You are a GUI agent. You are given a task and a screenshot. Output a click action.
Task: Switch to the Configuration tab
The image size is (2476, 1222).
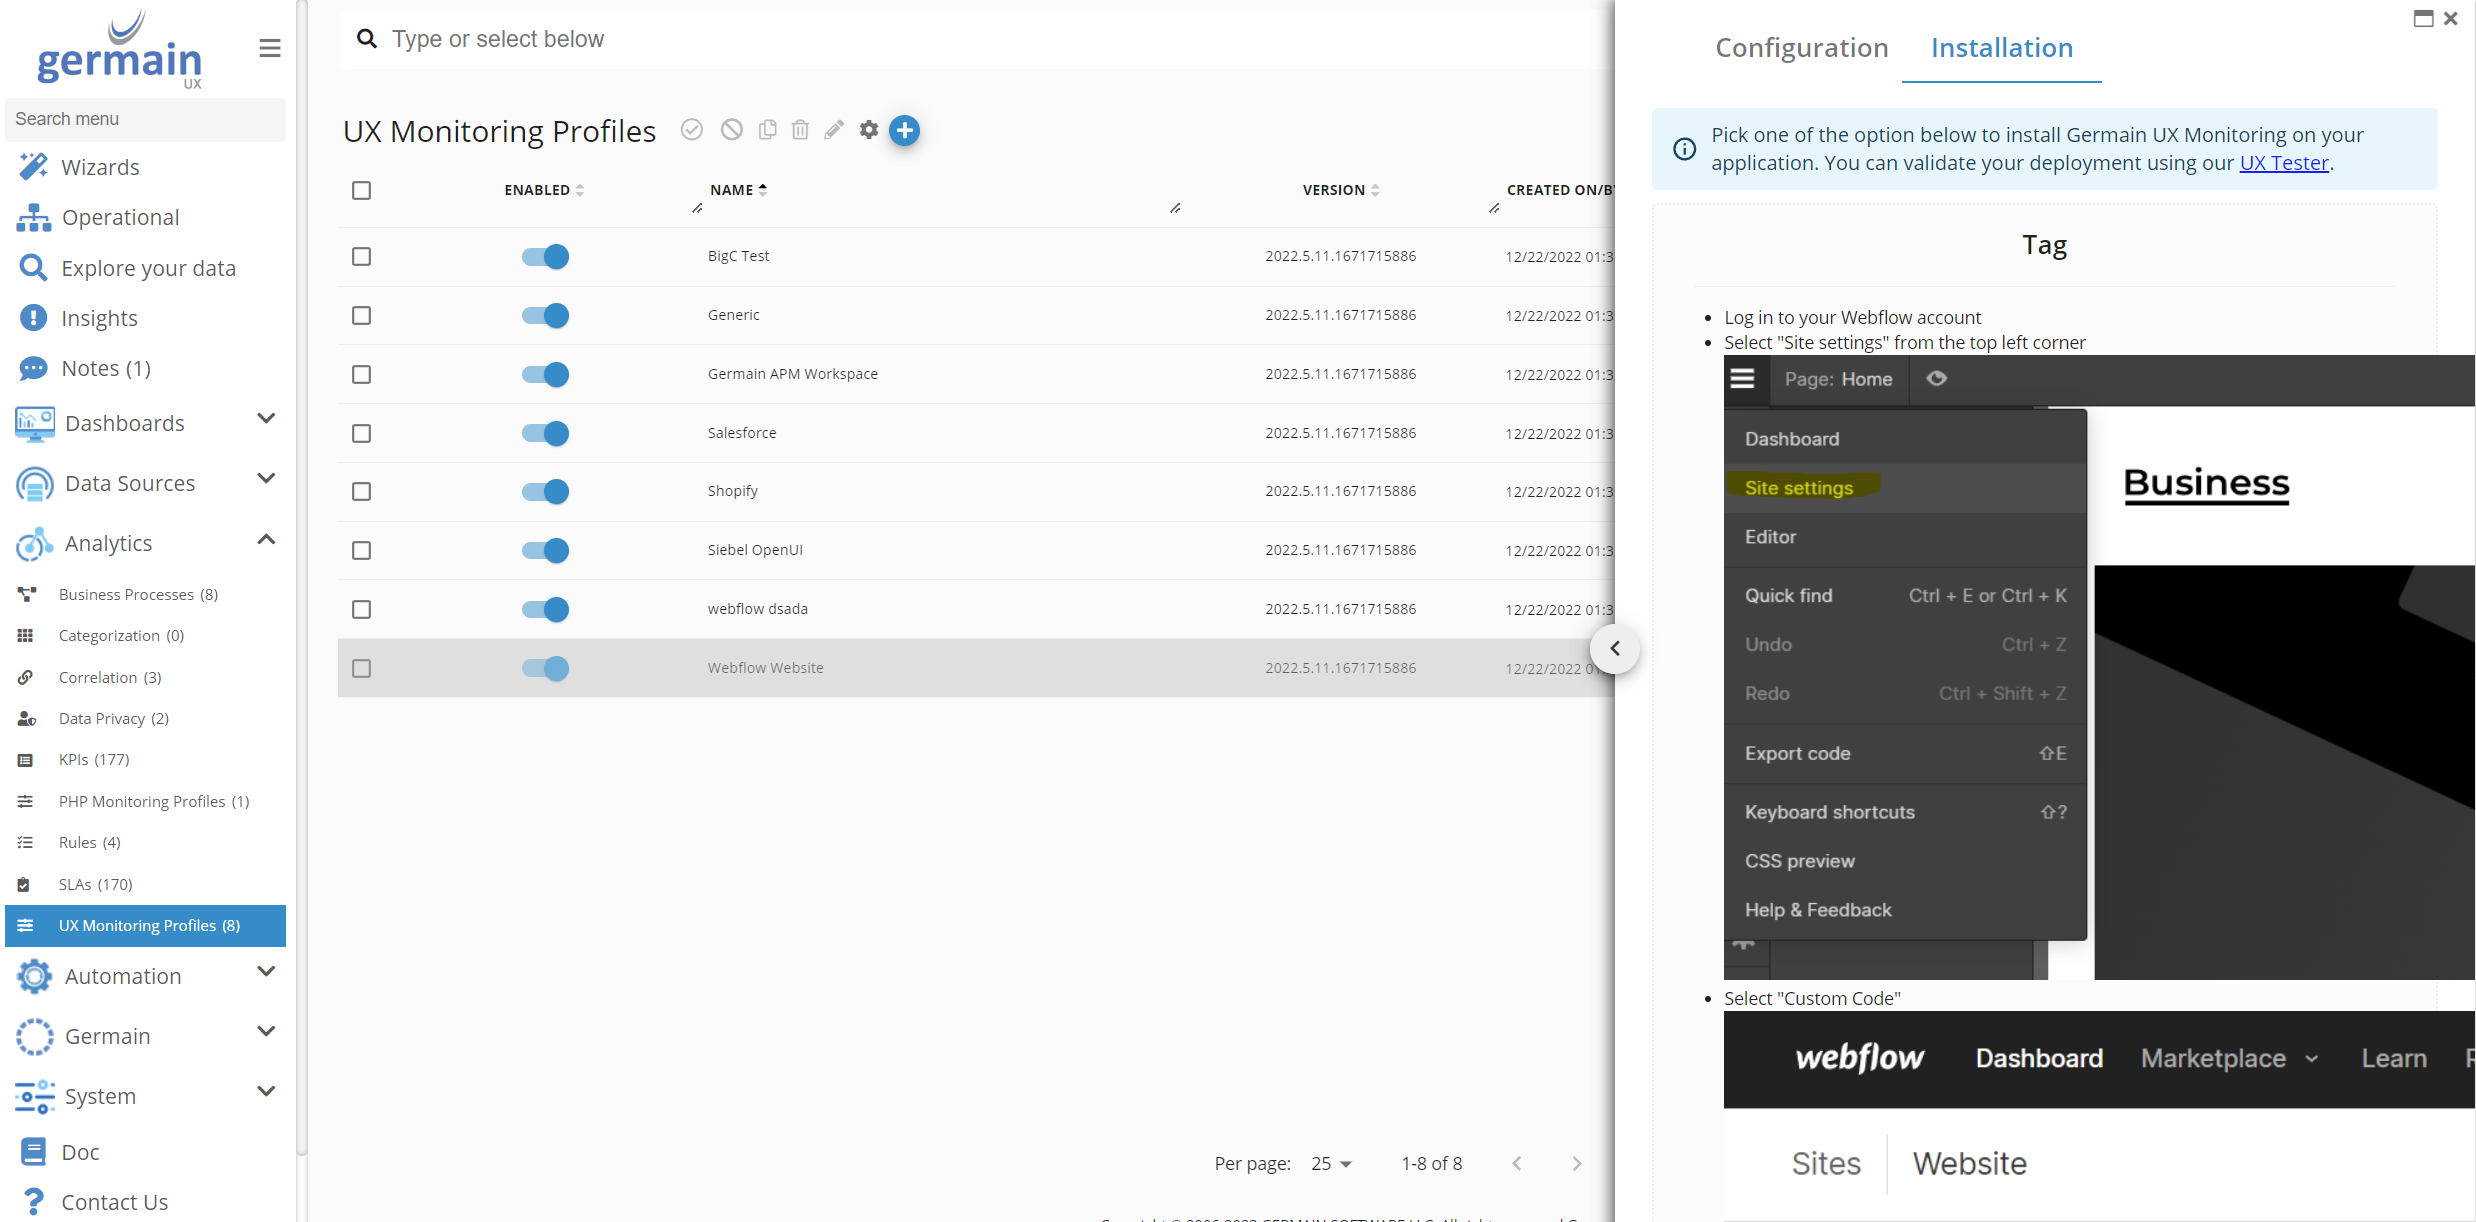(1801, 48)
